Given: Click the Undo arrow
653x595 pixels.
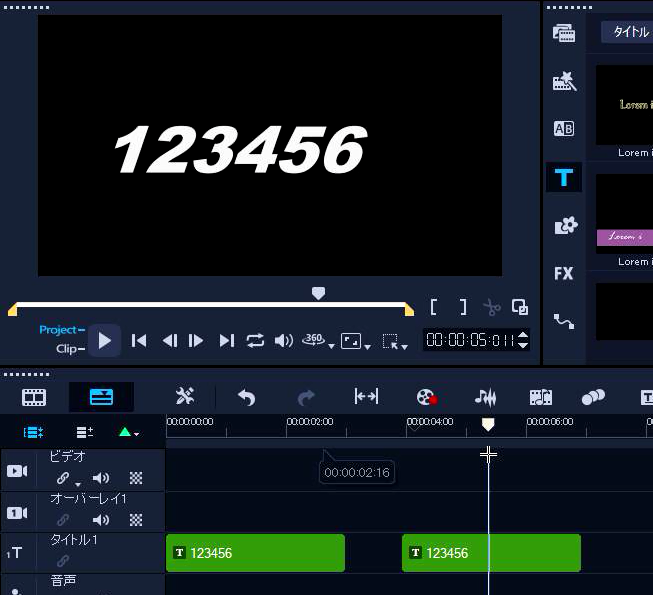Looking at the screenshot, I should click(246, 397).
